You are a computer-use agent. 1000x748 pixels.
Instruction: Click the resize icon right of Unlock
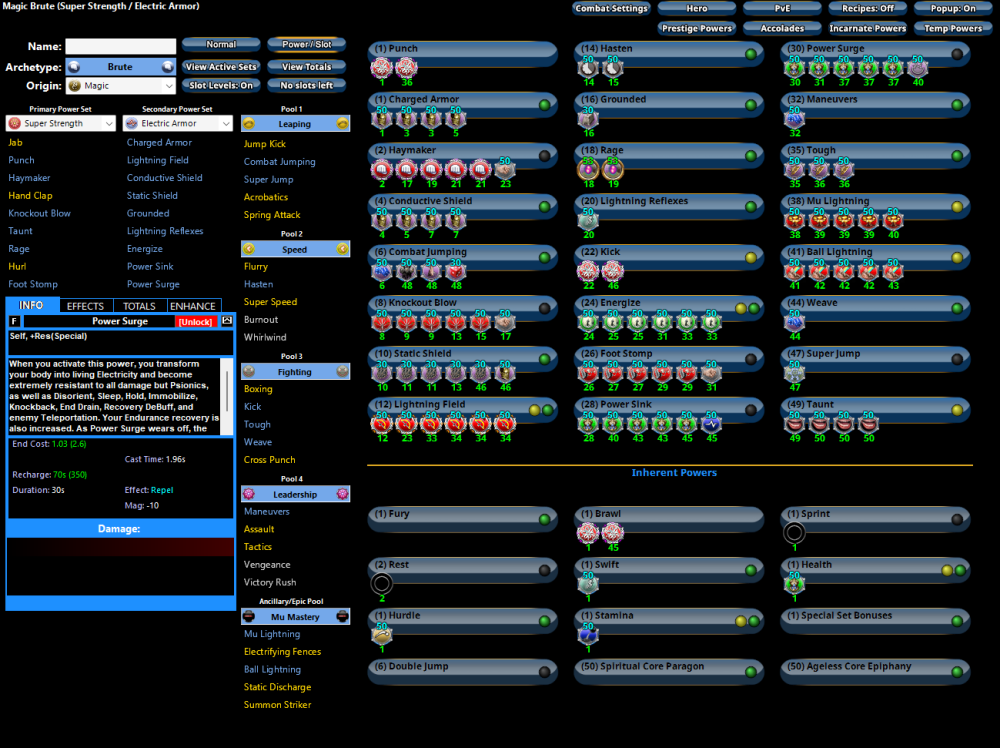[x=227, y=321]
